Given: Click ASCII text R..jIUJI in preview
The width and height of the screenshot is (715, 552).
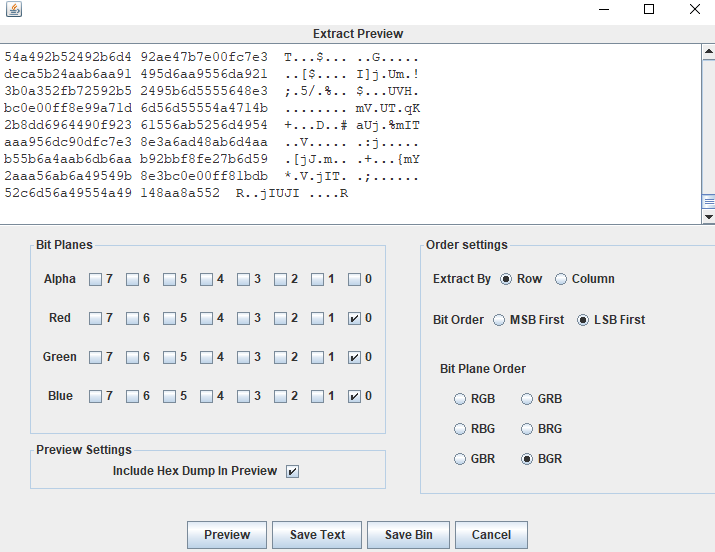Looking at the screenshot, I should coord(268,193).
